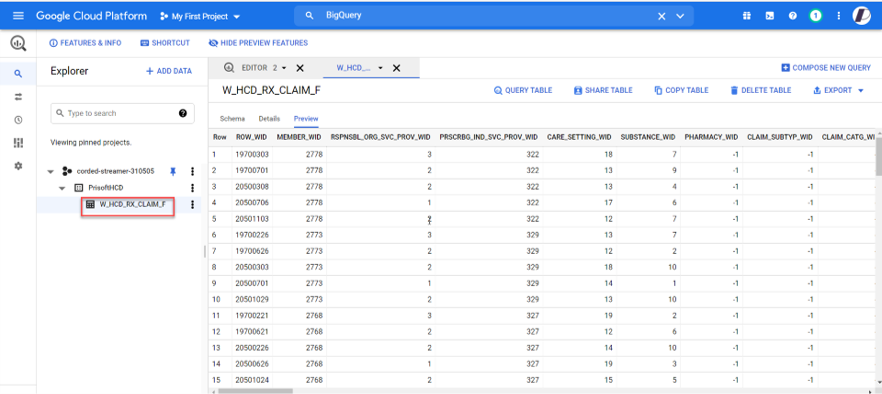This screenshot has height=394, width=882.
Task: Expand search options chevron in search bar
Action: pyautogui.click(x=680, y=16)
